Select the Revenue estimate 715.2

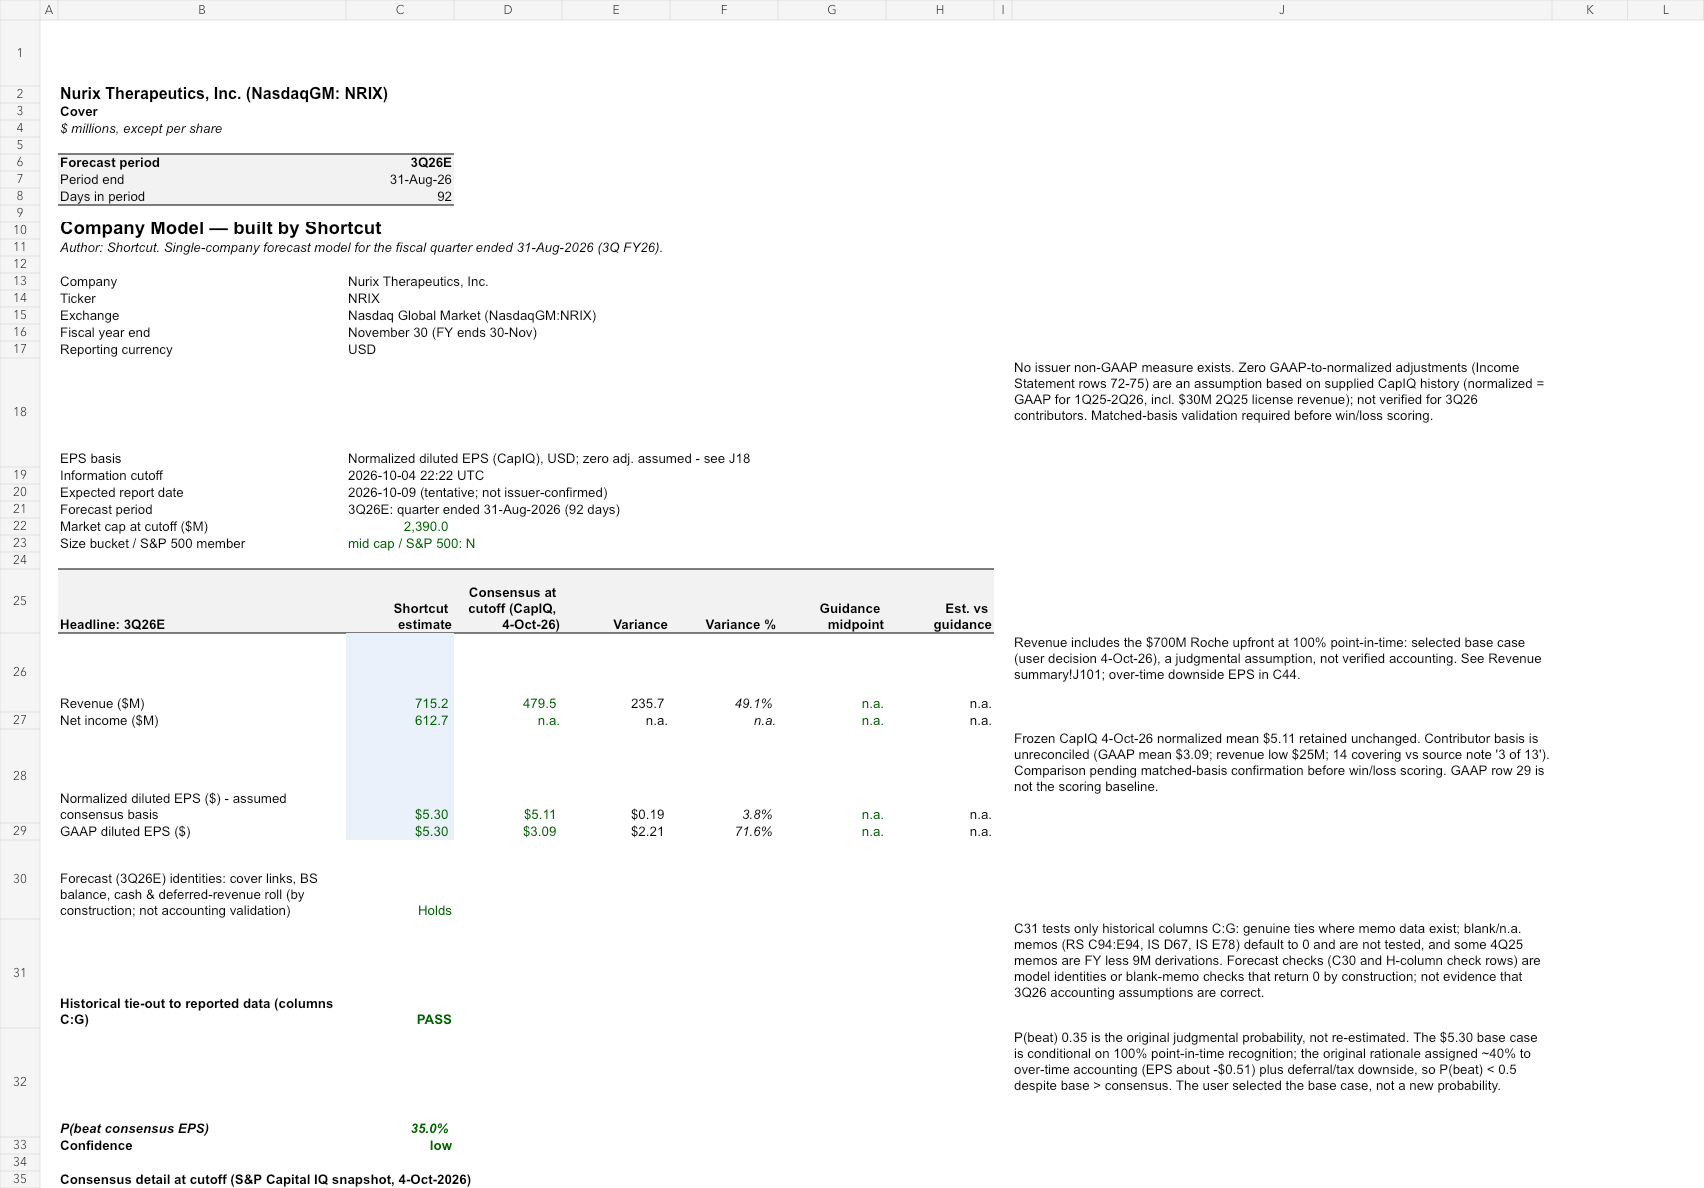click(x=431, y=703)
